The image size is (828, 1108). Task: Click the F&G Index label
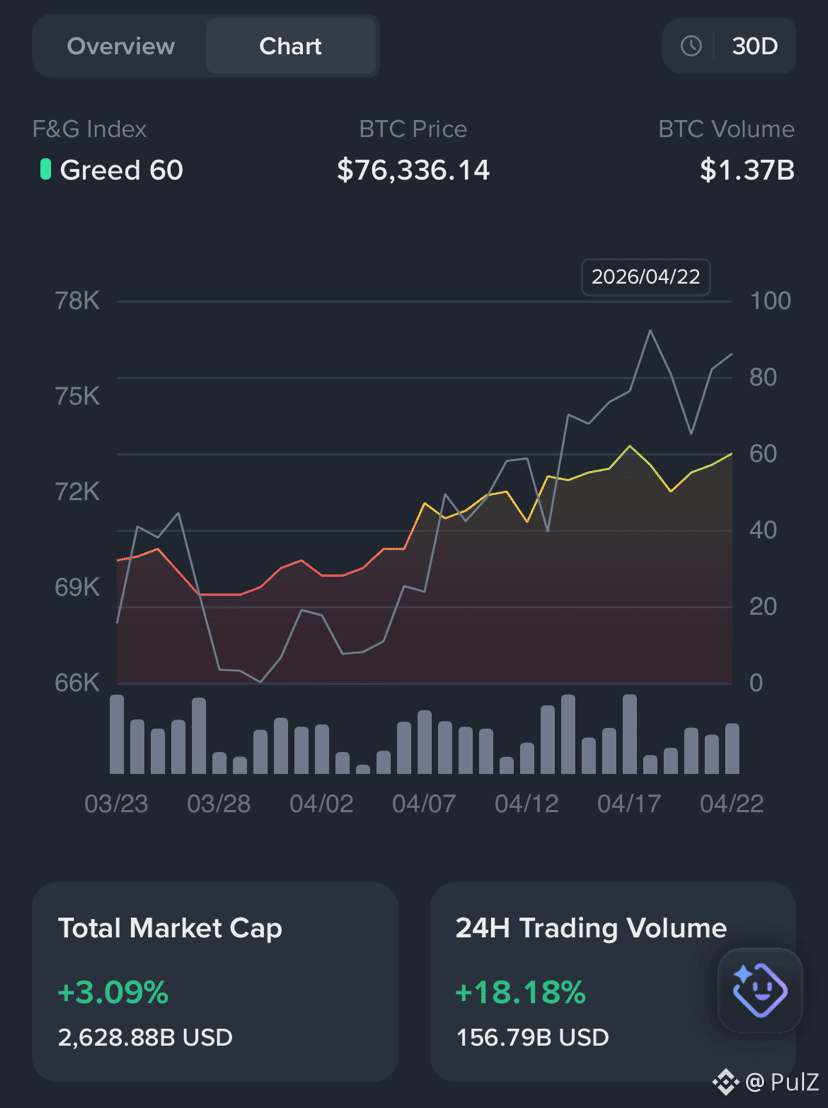point(89,129)
